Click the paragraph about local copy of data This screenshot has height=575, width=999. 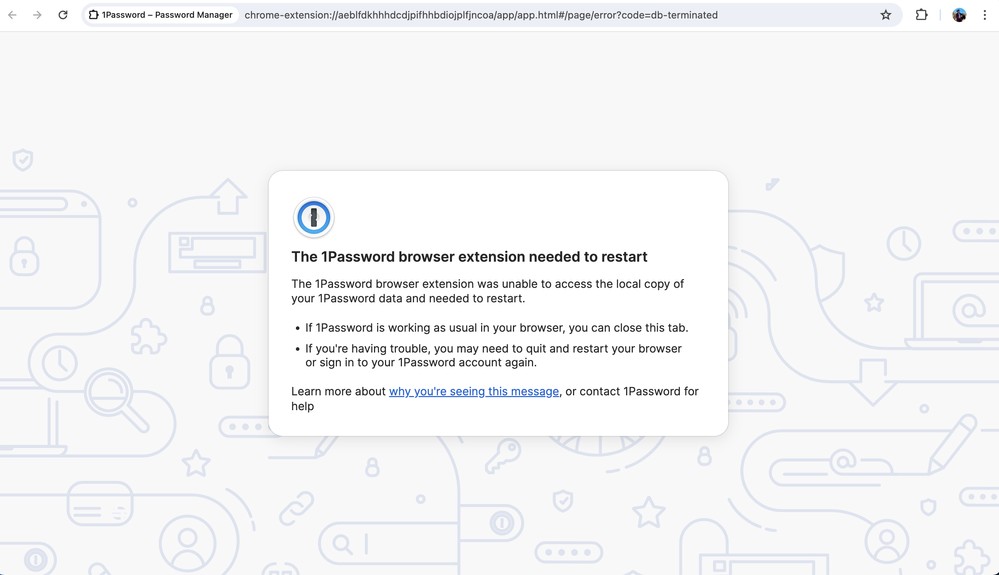487,291
